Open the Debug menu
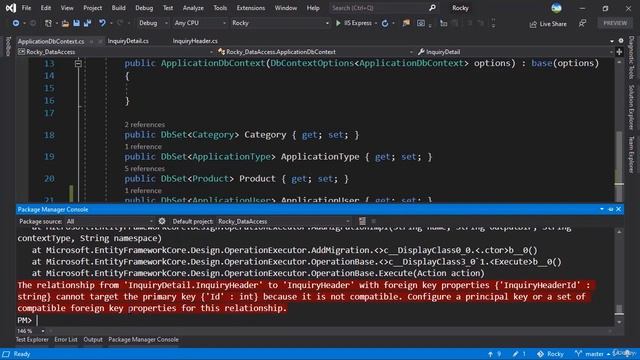 click(144, 8)
